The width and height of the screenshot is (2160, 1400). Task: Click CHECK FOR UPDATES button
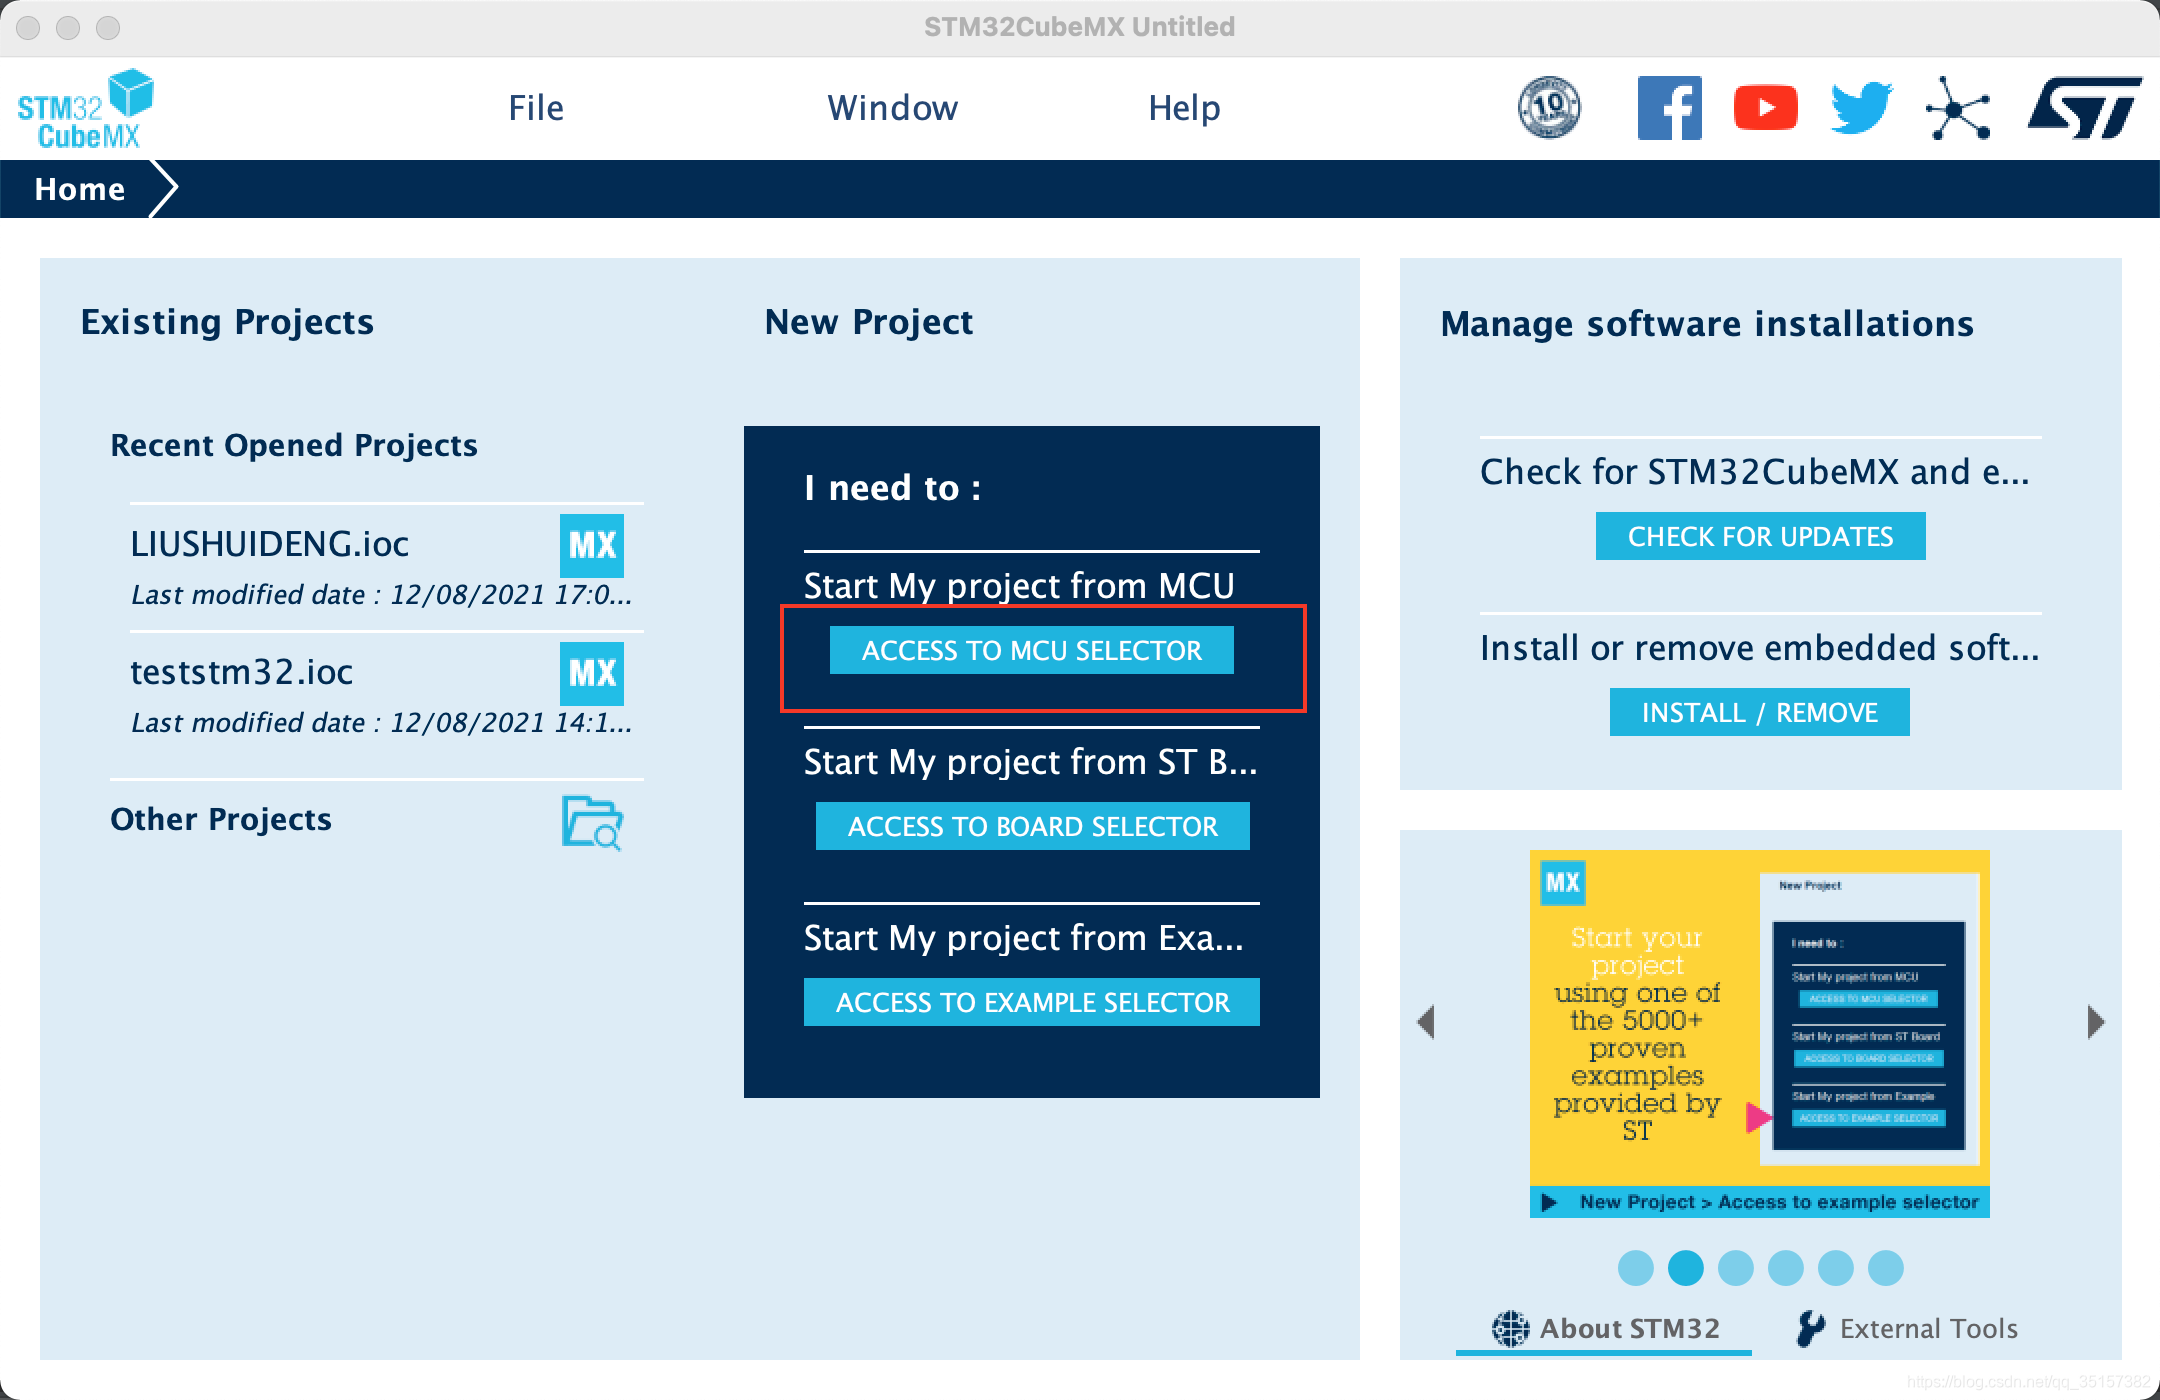[x=1760, y=536]
